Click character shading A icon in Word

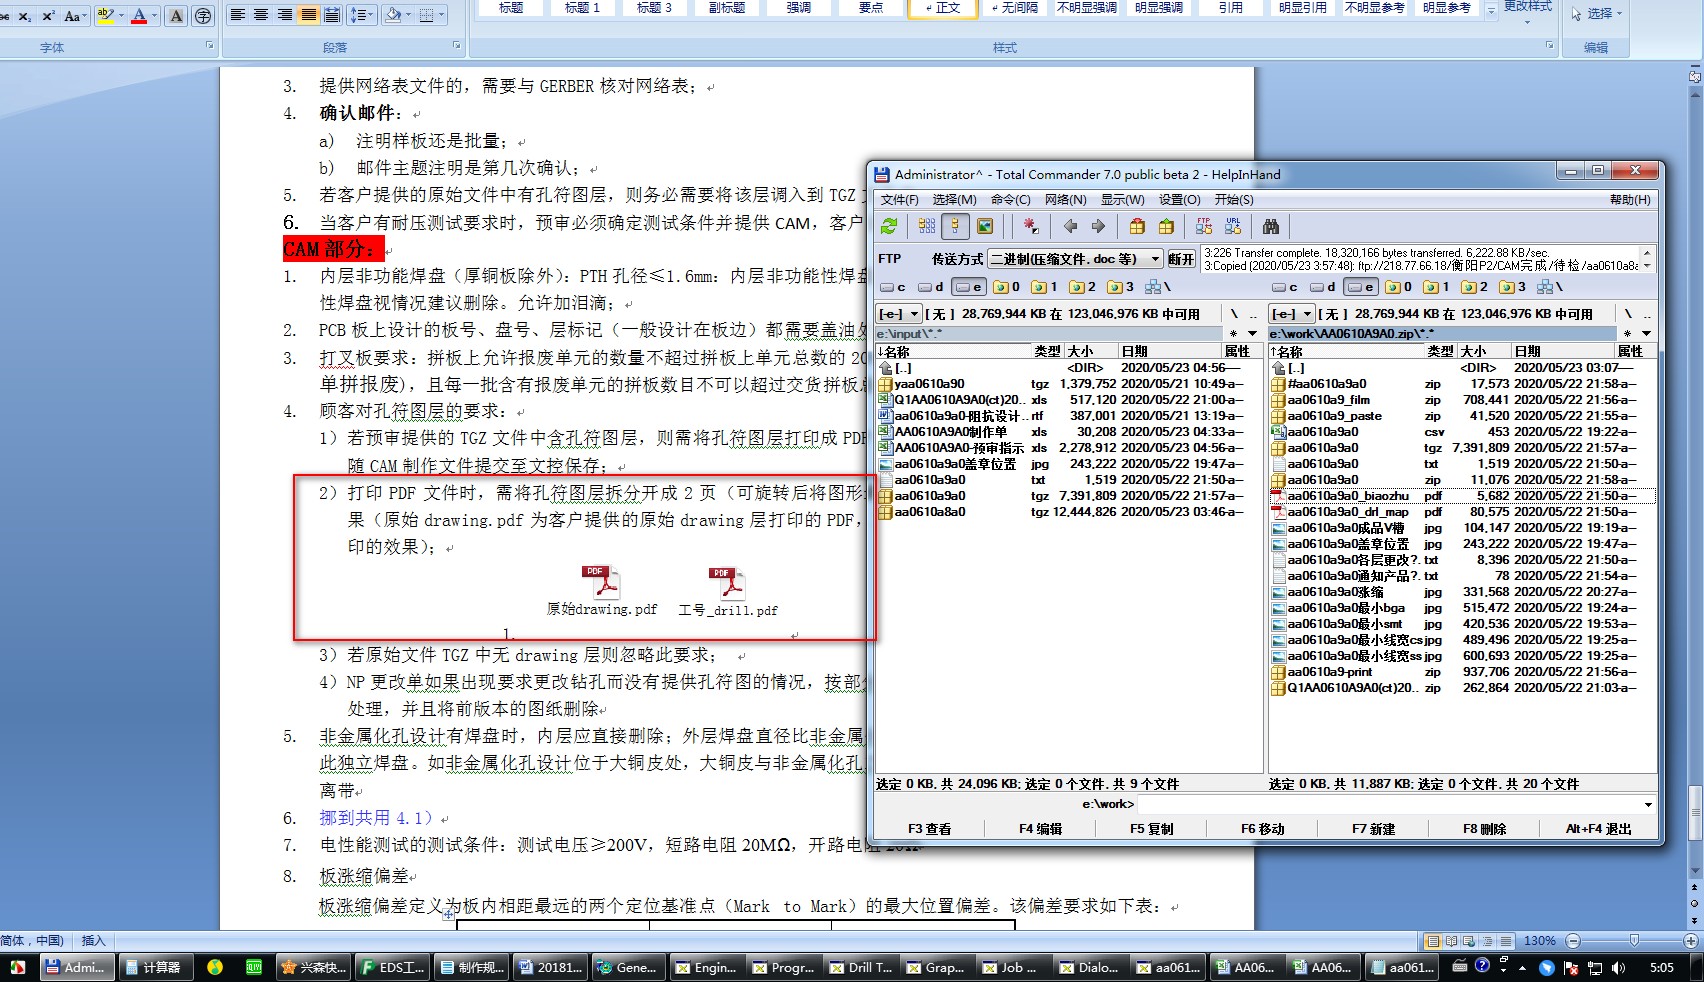176,16
